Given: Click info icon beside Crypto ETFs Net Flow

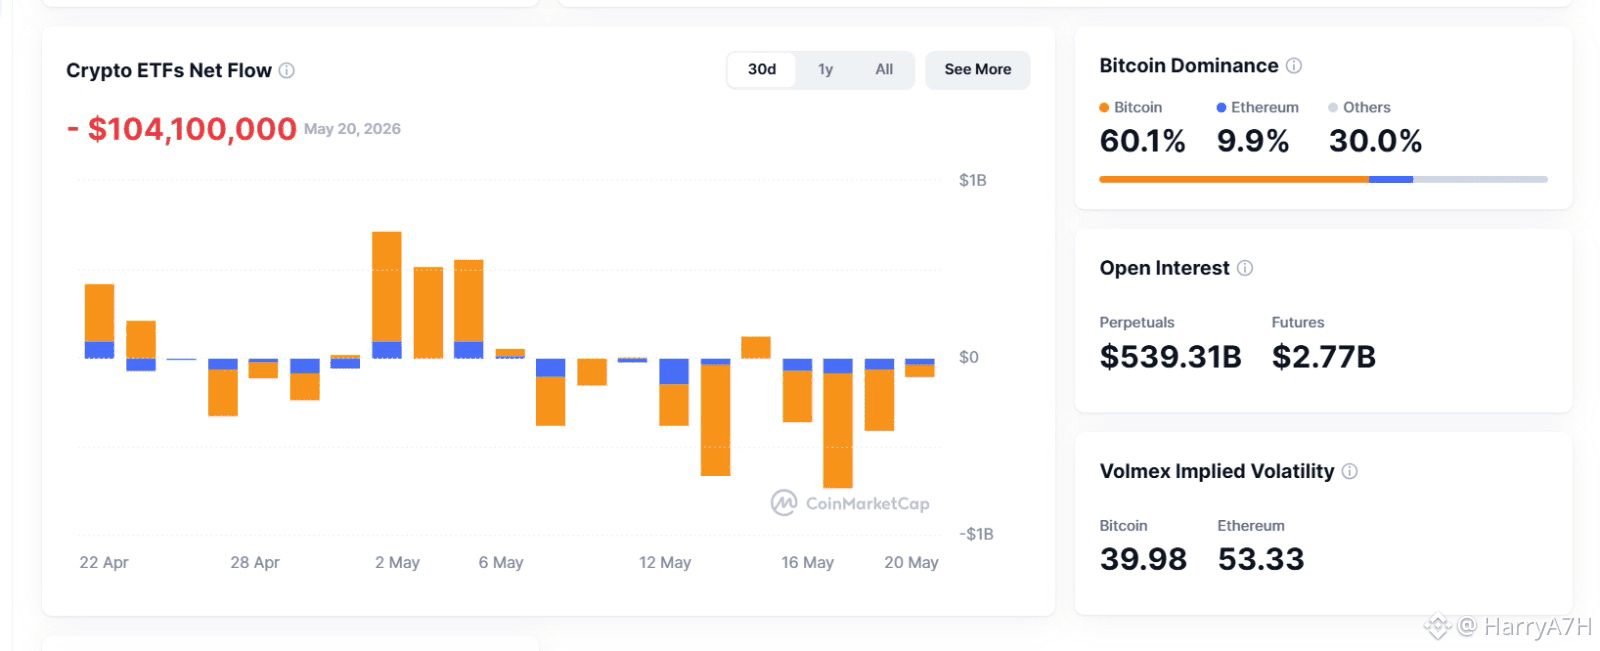Looking at the screenshot, I should click(287, 70).
